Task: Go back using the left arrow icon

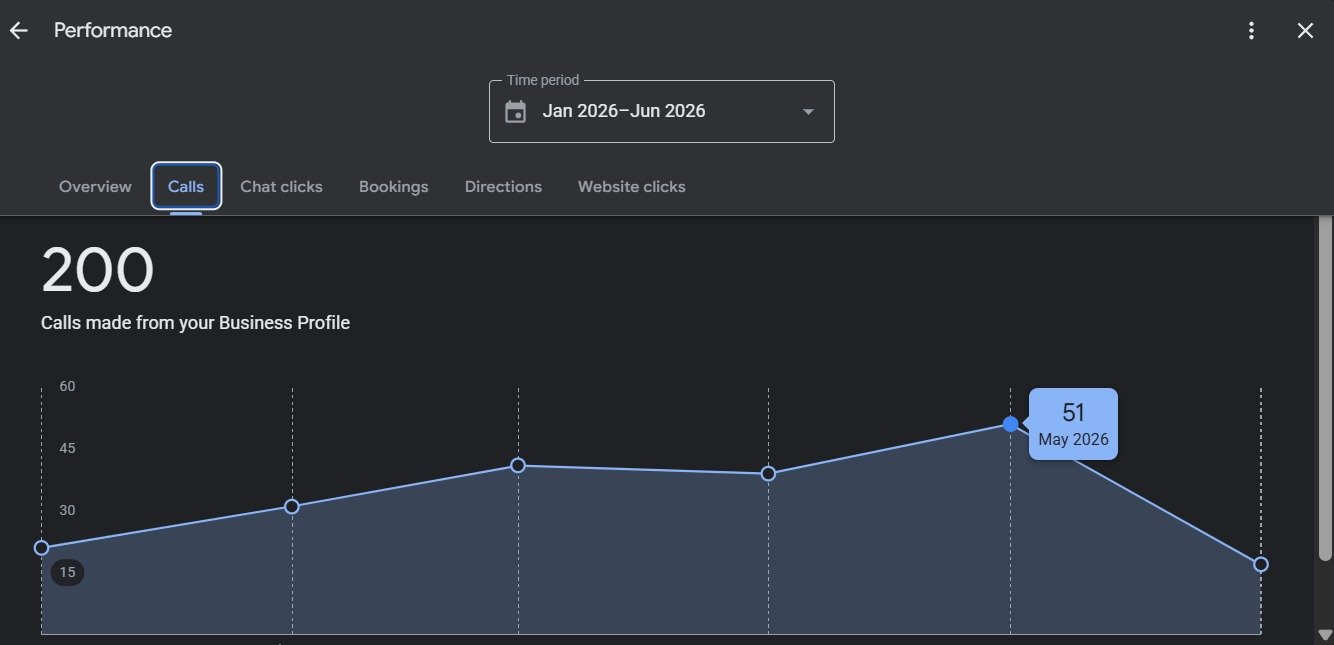Action: pyautogui.click(x=19, y=31)
